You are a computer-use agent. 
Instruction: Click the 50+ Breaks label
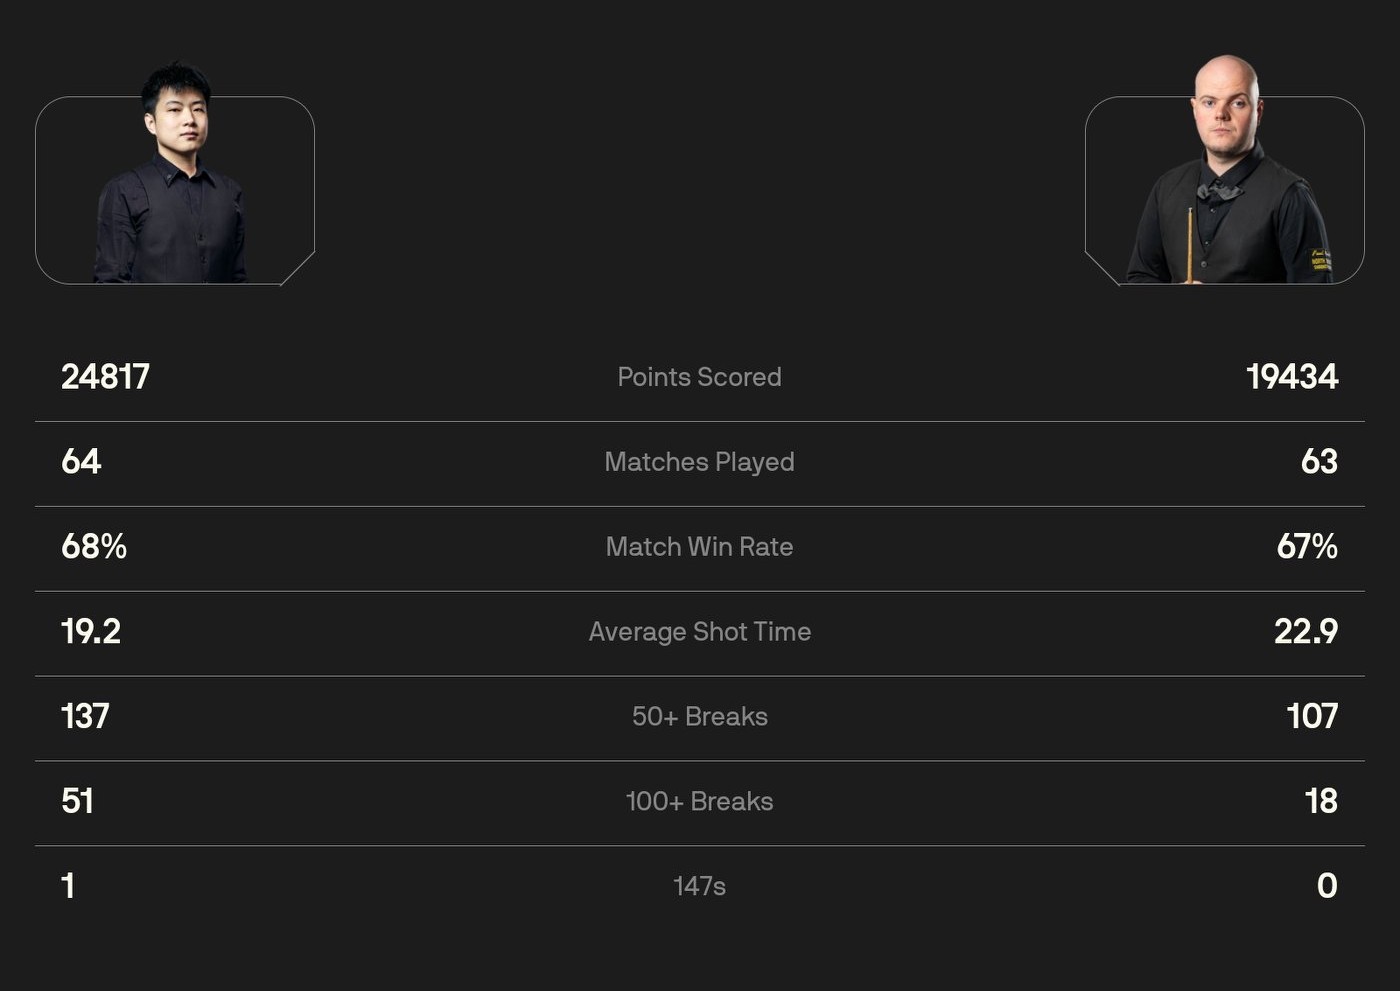point(699,717)
